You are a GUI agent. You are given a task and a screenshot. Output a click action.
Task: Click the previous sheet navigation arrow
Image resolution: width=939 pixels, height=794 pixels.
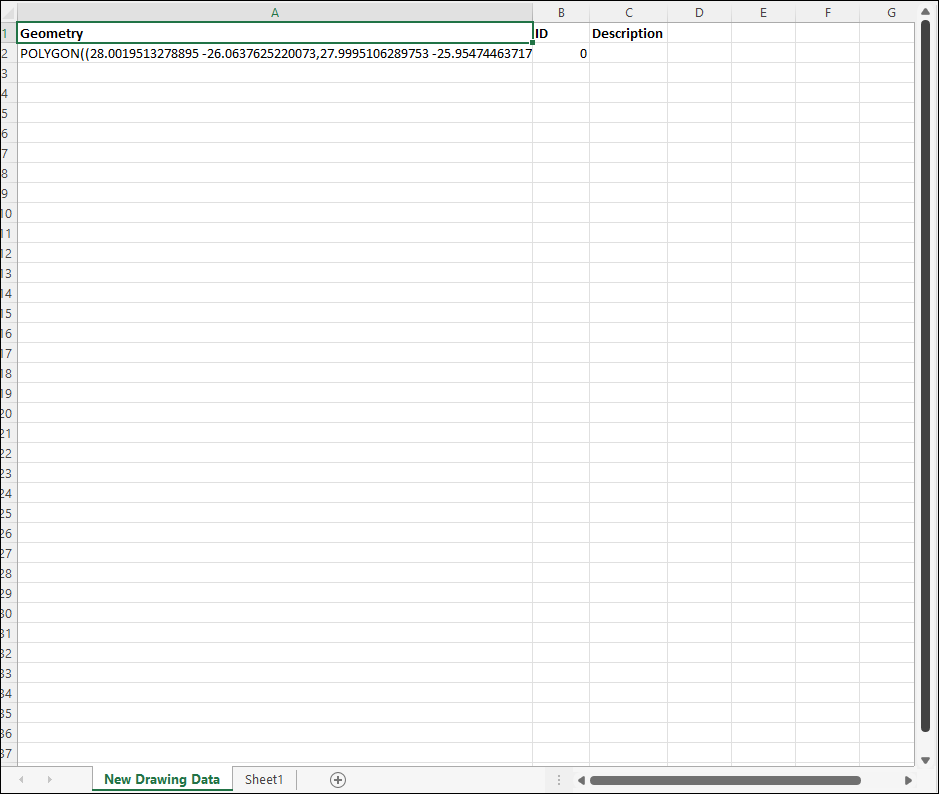21,780
